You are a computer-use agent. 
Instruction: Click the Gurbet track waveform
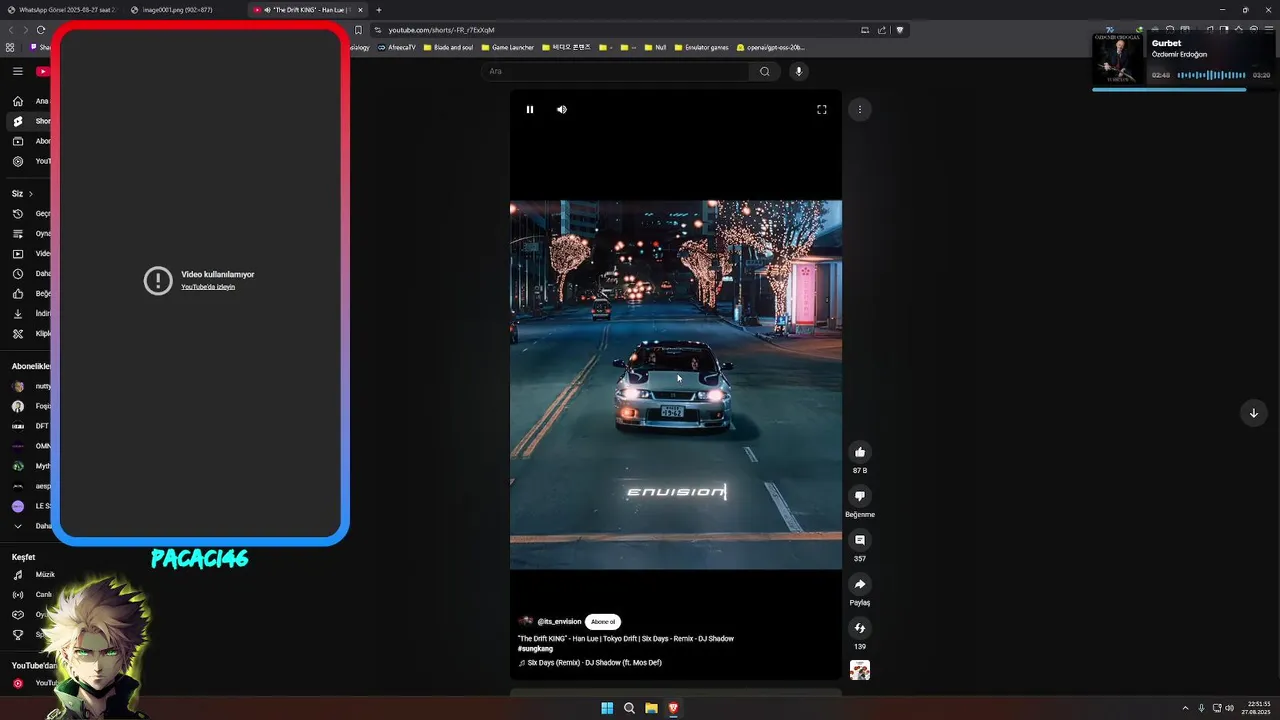pyautogui.click(x=1212, y=75)
